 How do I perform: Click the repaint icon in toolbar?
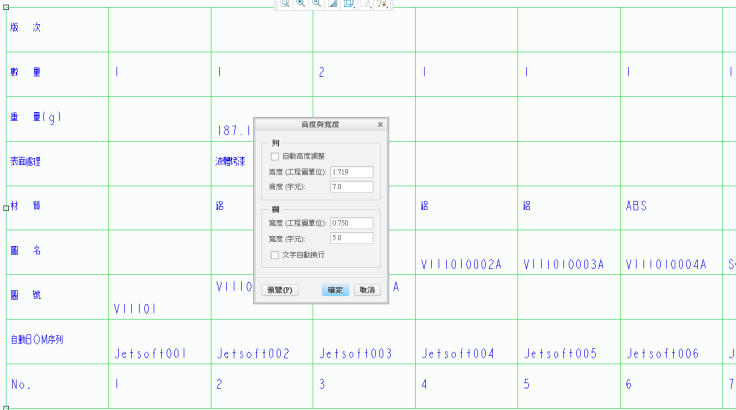click(333, 4)
